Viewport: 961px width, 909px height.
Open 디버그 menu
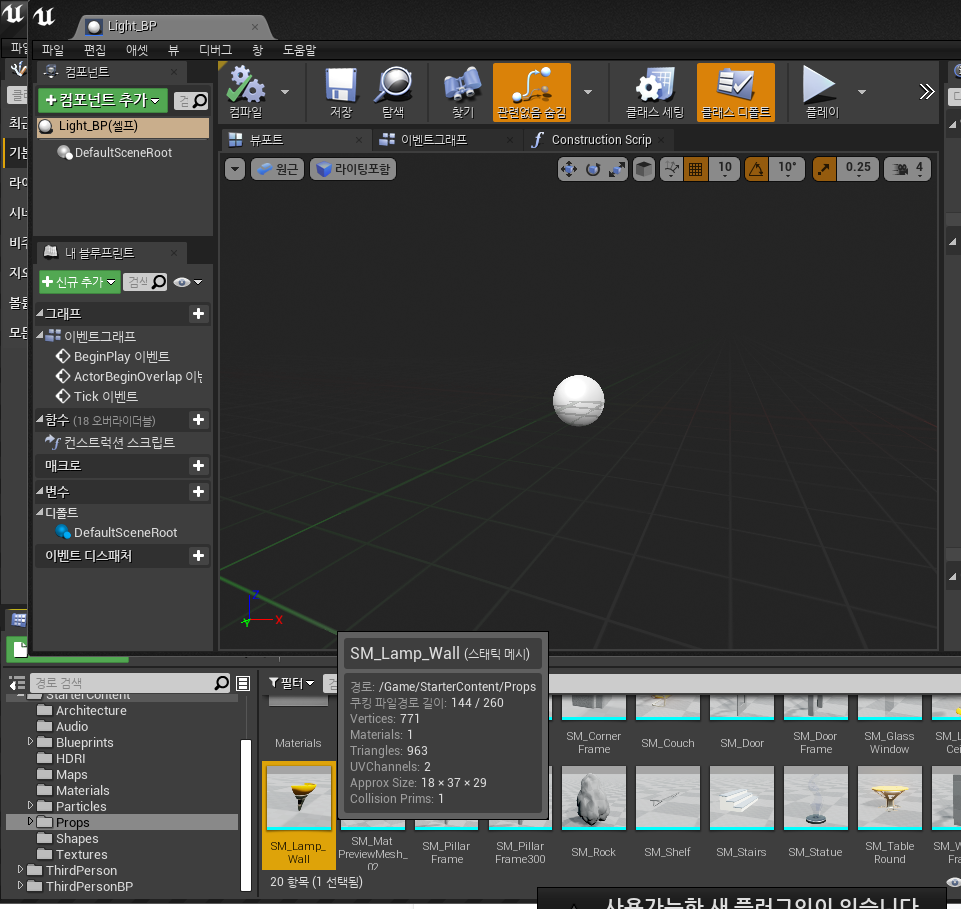click(216, 50)
